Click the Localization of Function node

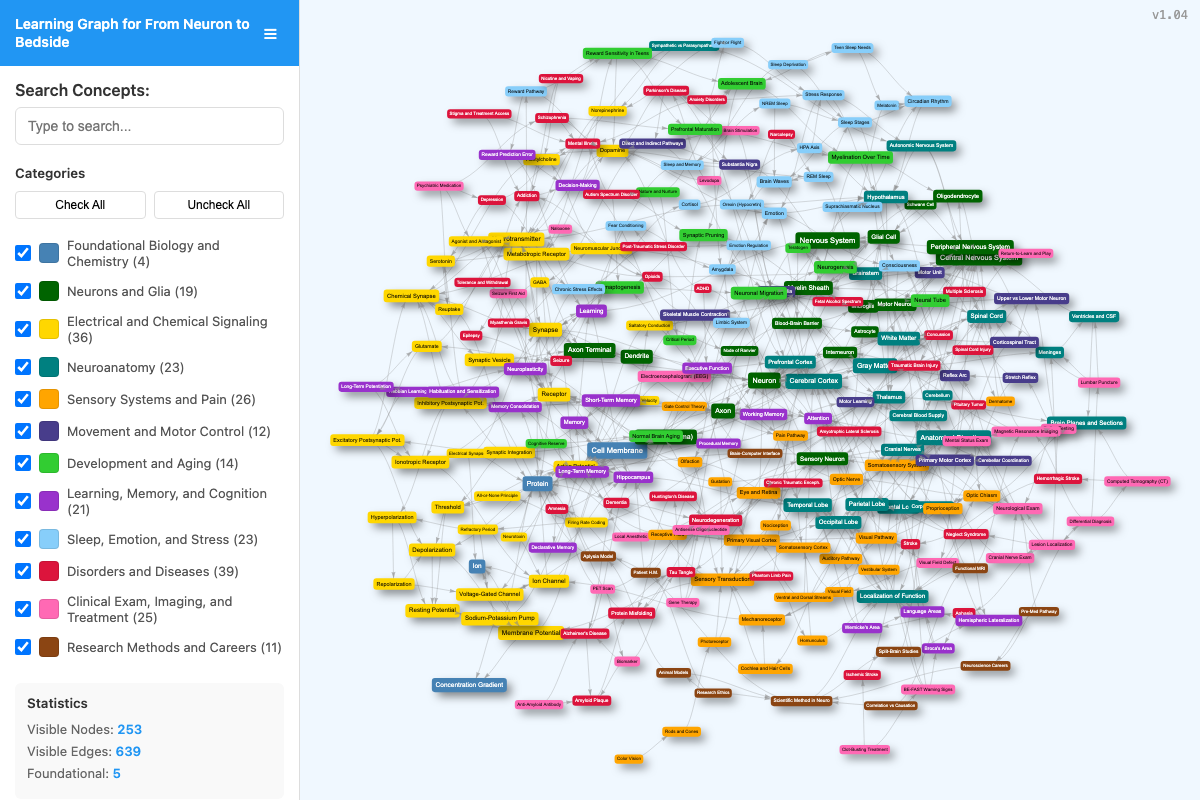[x=893, y=596]
